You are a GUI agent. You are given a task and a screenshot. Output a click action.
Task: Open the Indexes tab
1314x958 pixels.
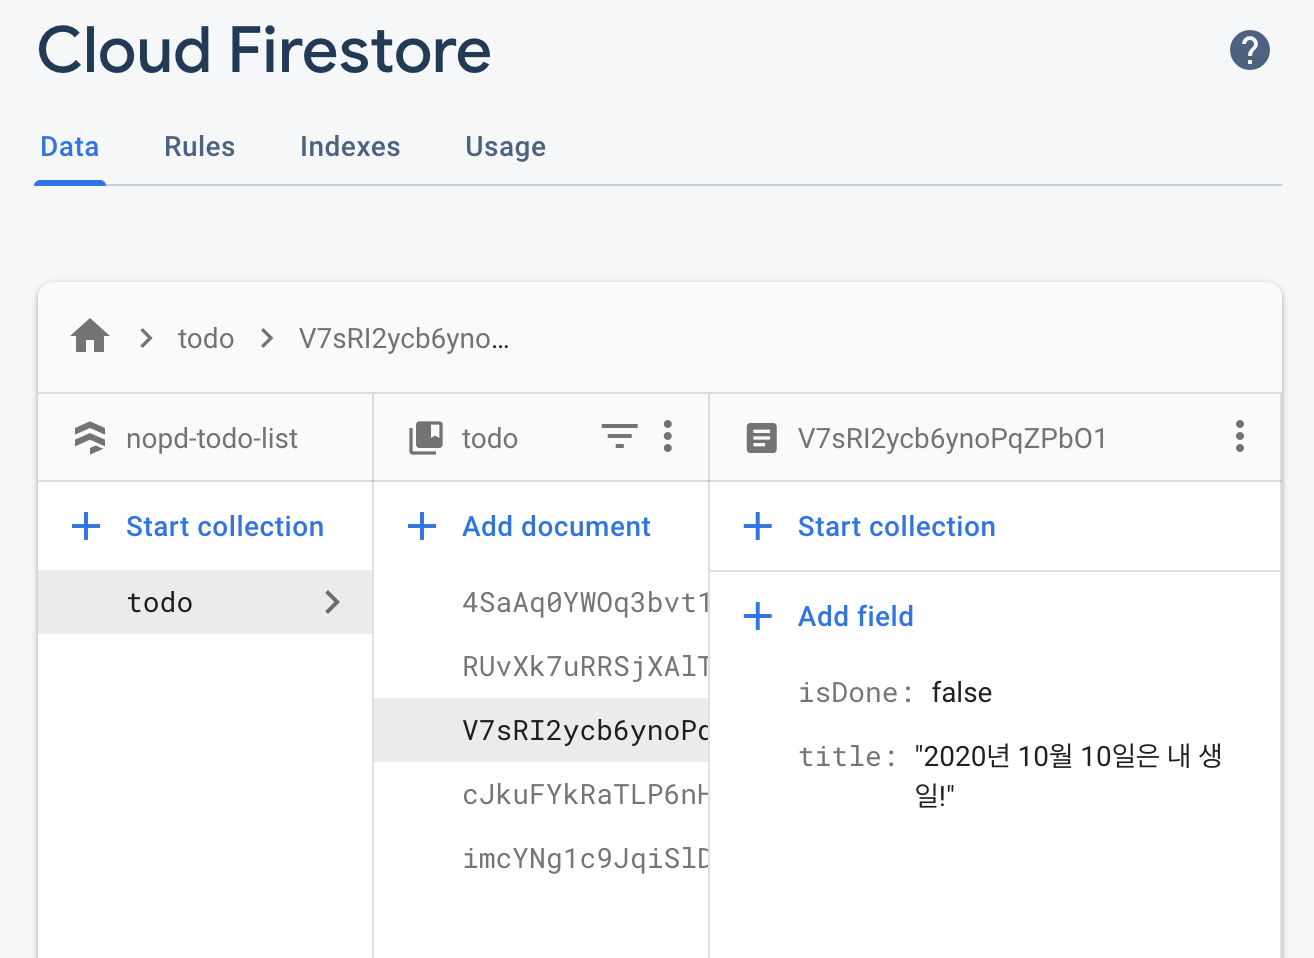pos(350,147)
